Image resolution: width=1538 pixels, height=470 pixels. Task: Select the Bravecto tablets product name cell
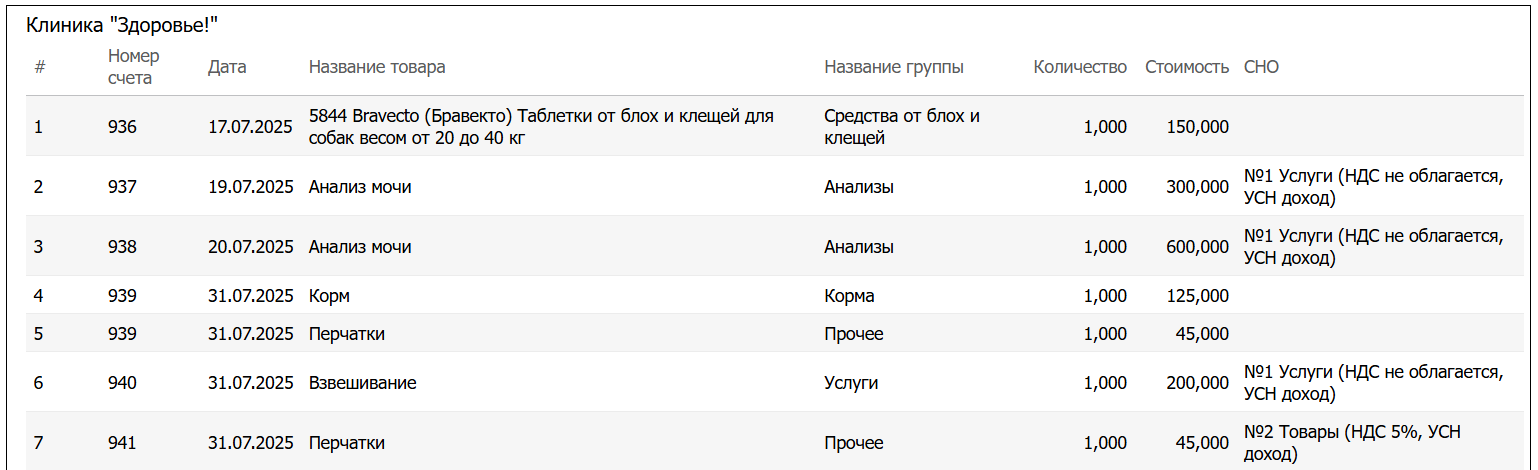point(541,127)
